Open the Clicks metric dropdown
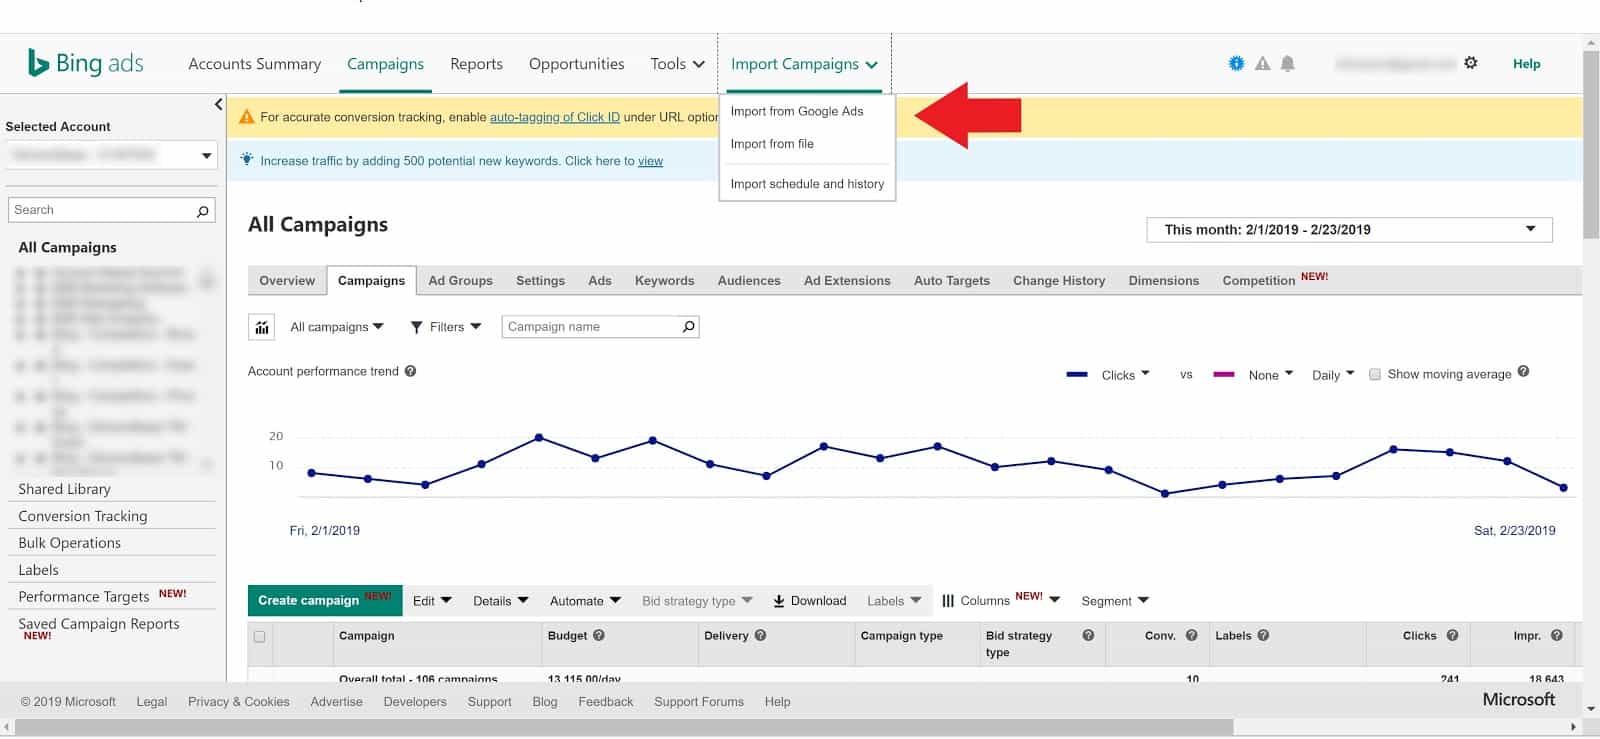 pyautogui.click(x=1125, y=375)
